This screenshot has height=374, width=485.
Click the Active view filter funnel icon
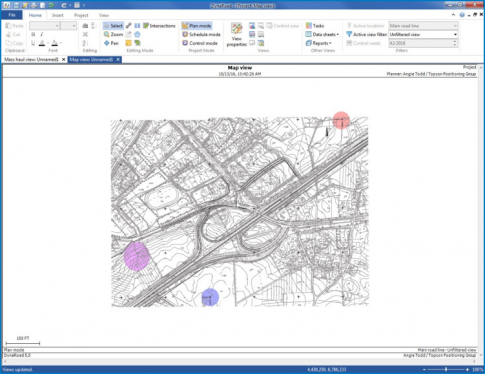point(349,34)
